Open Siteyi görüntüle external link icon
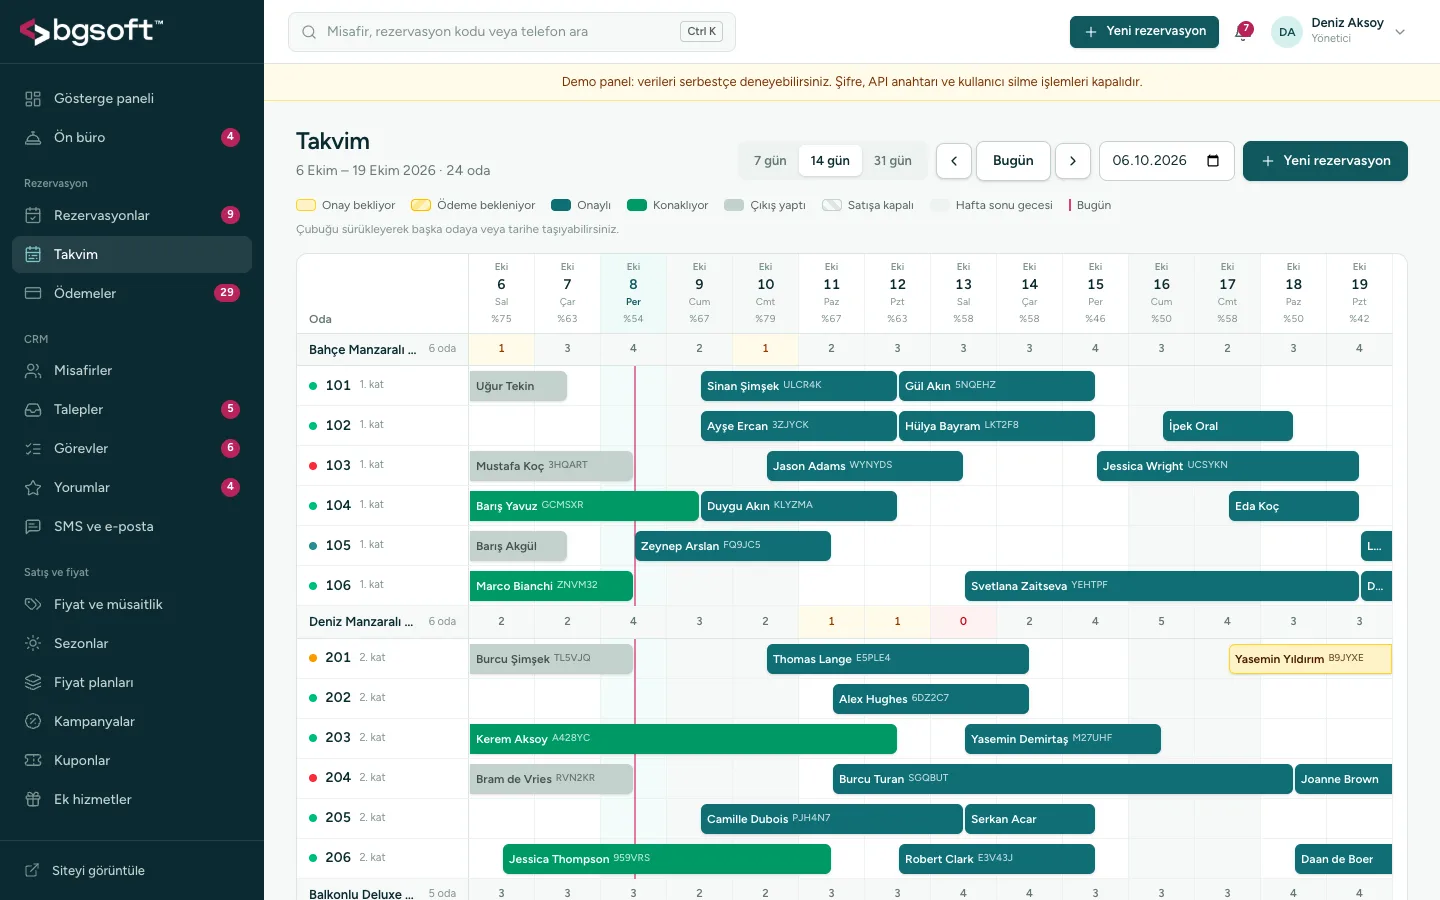This screenshot has height=900, width=1440. (x=32, y=871)
